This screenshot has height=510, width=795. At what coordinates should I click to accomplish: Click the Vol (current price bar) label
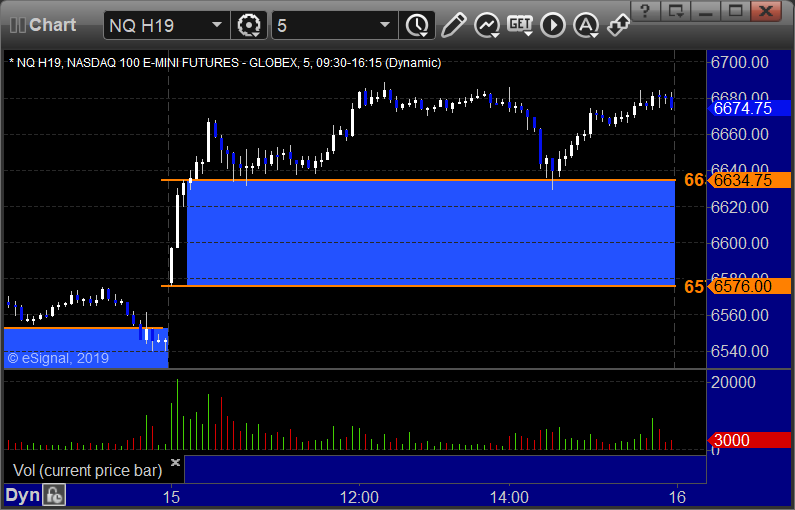click(x=87, y=470)
